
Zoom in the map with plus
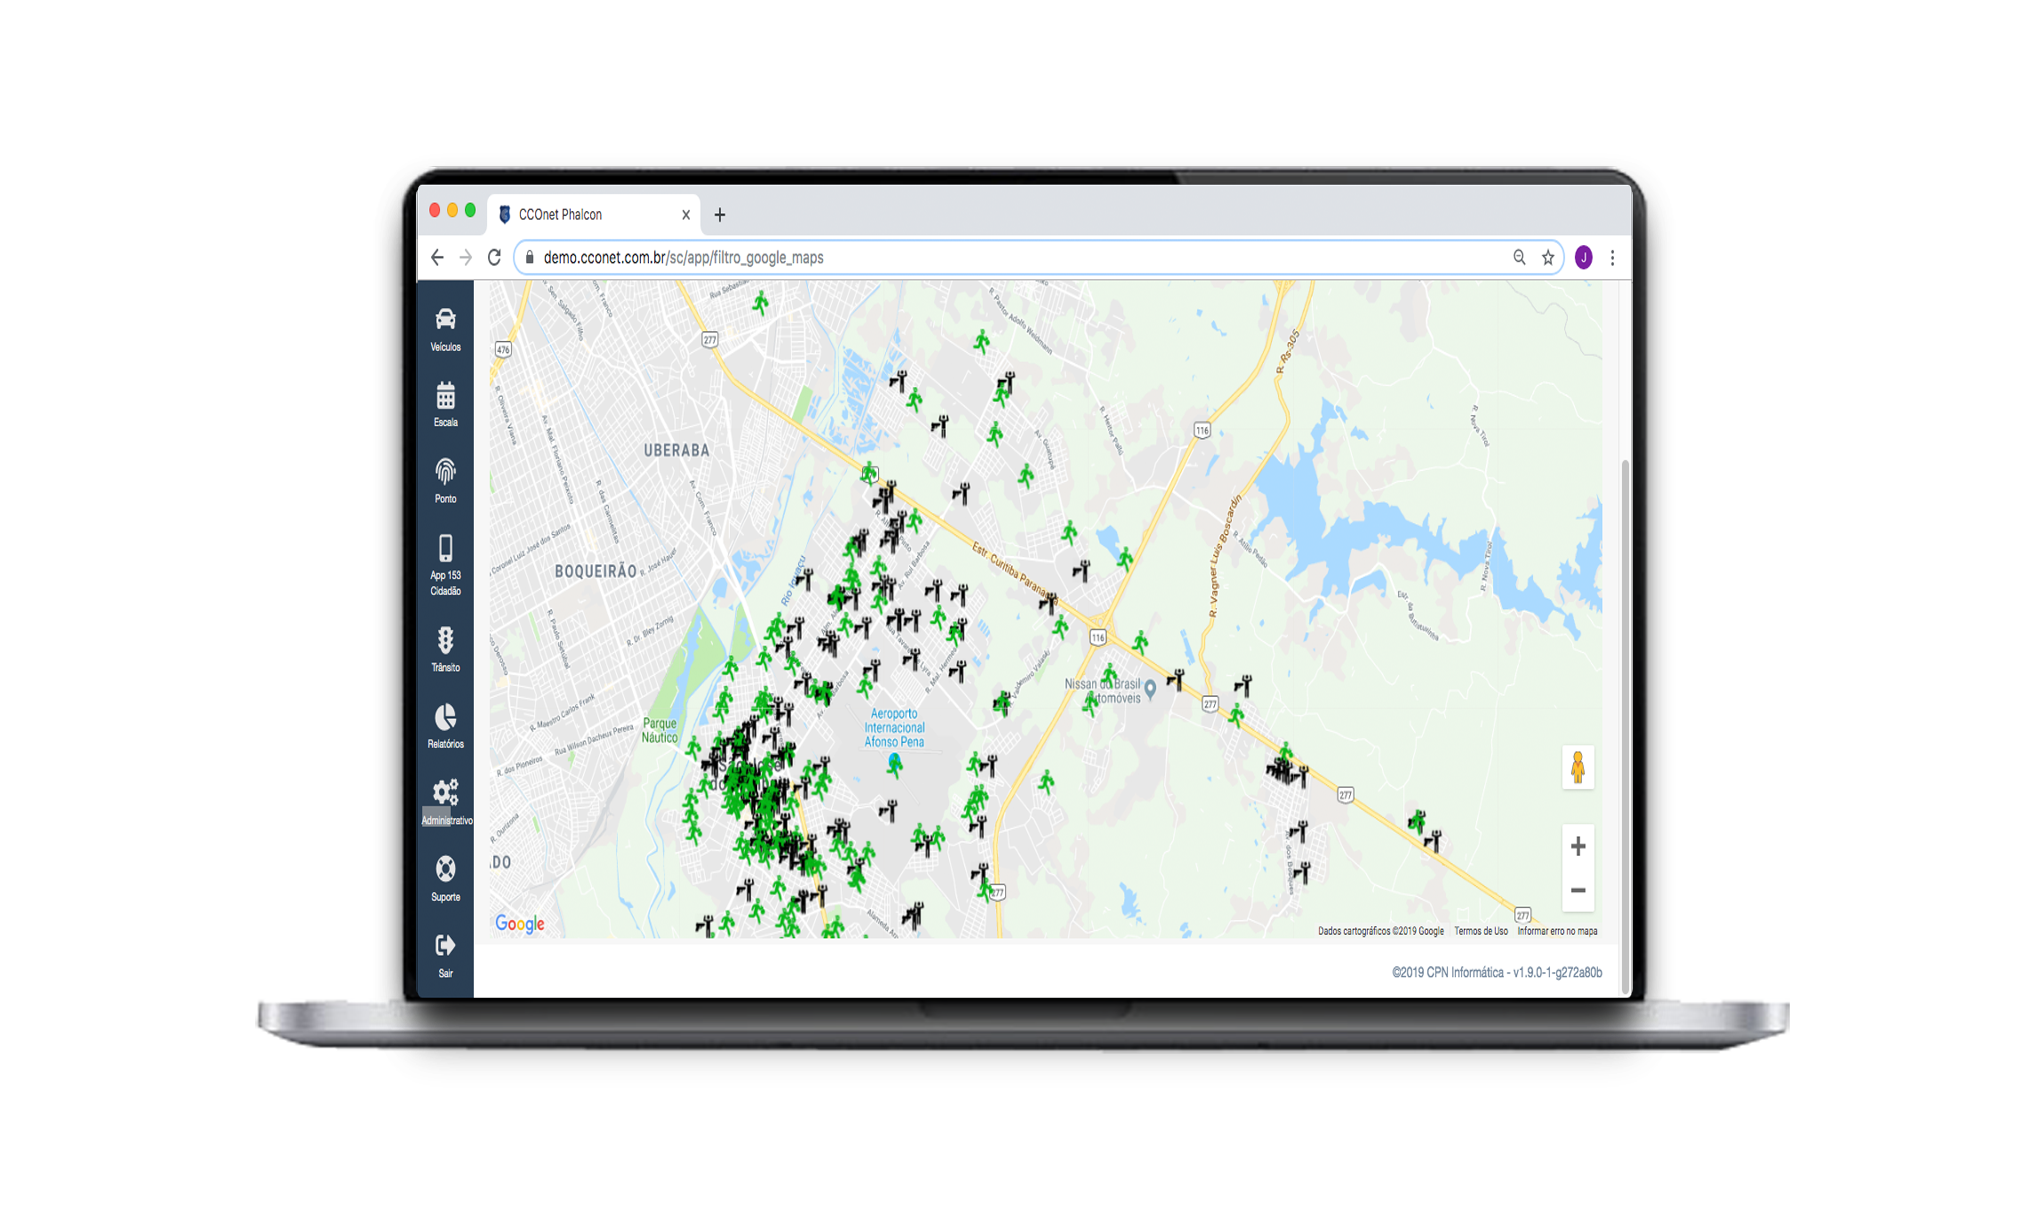point(1578,846)
